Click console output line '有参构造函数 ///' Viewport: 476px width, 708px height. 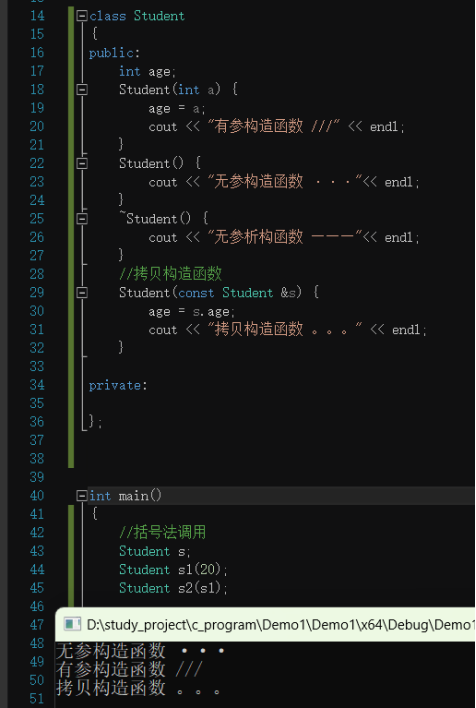click(130, 669)
